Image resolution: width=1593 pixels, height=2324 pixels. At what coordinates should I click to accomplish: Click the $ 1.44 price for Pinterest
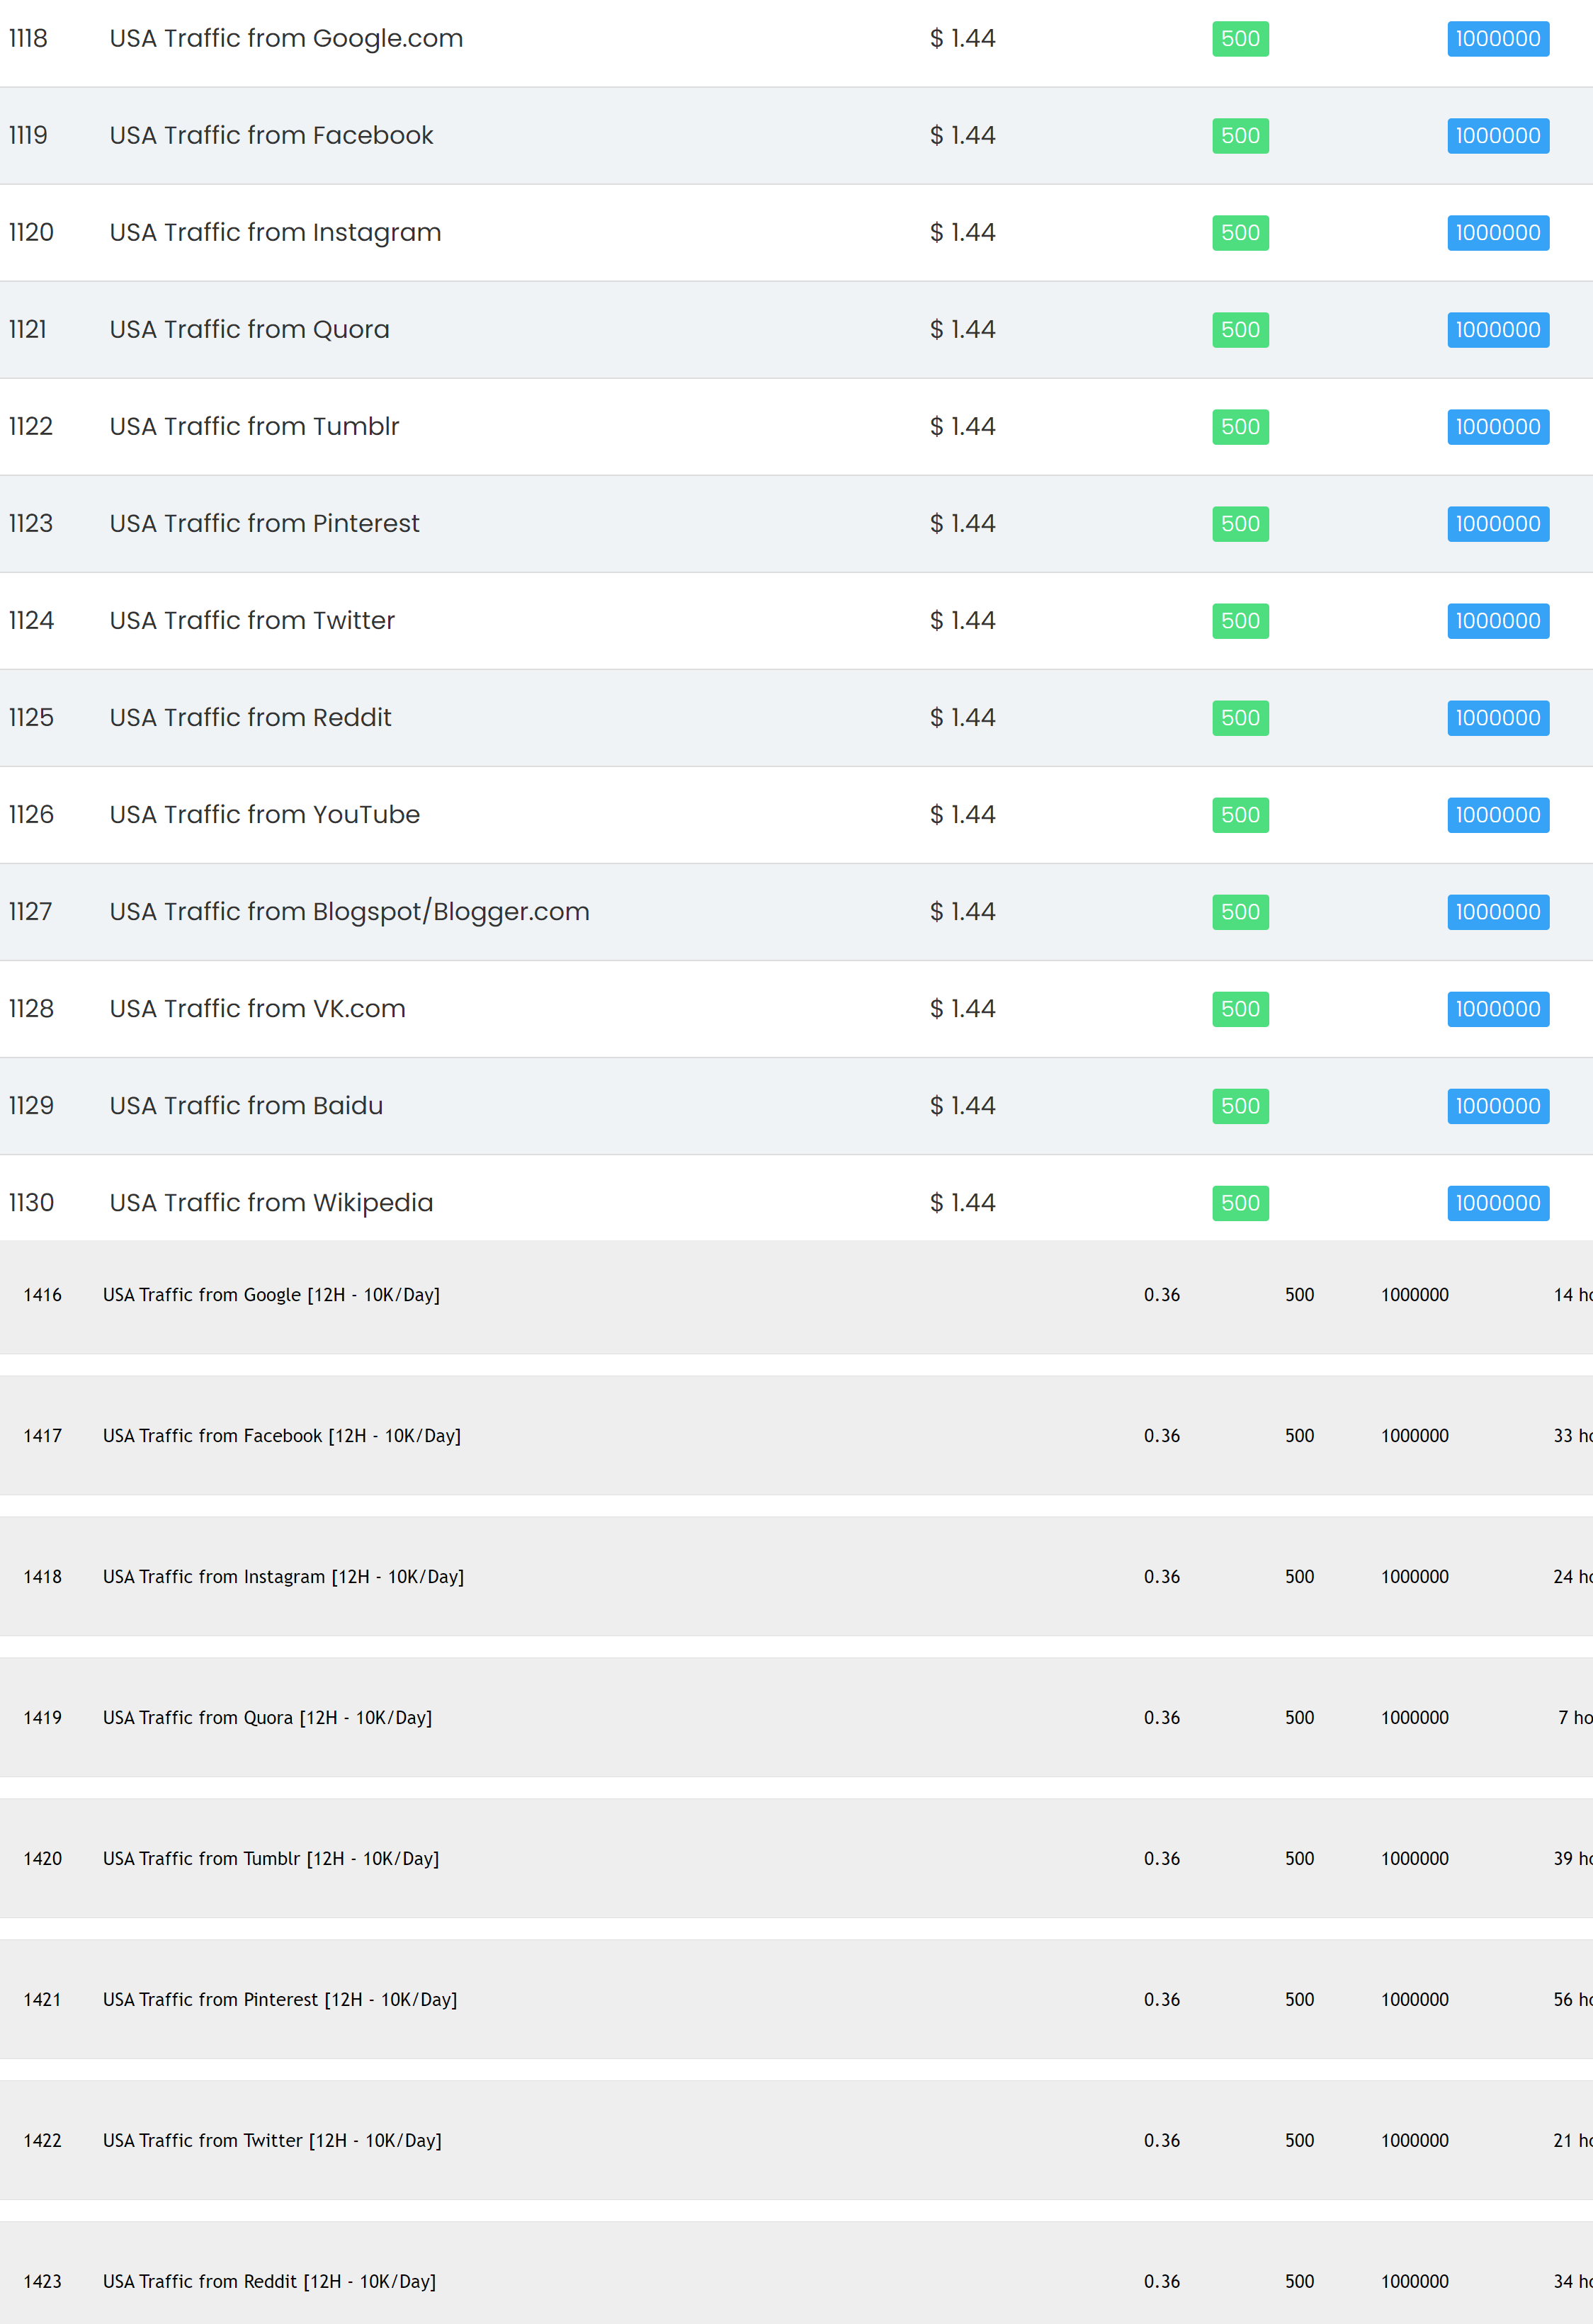[962, 524]
